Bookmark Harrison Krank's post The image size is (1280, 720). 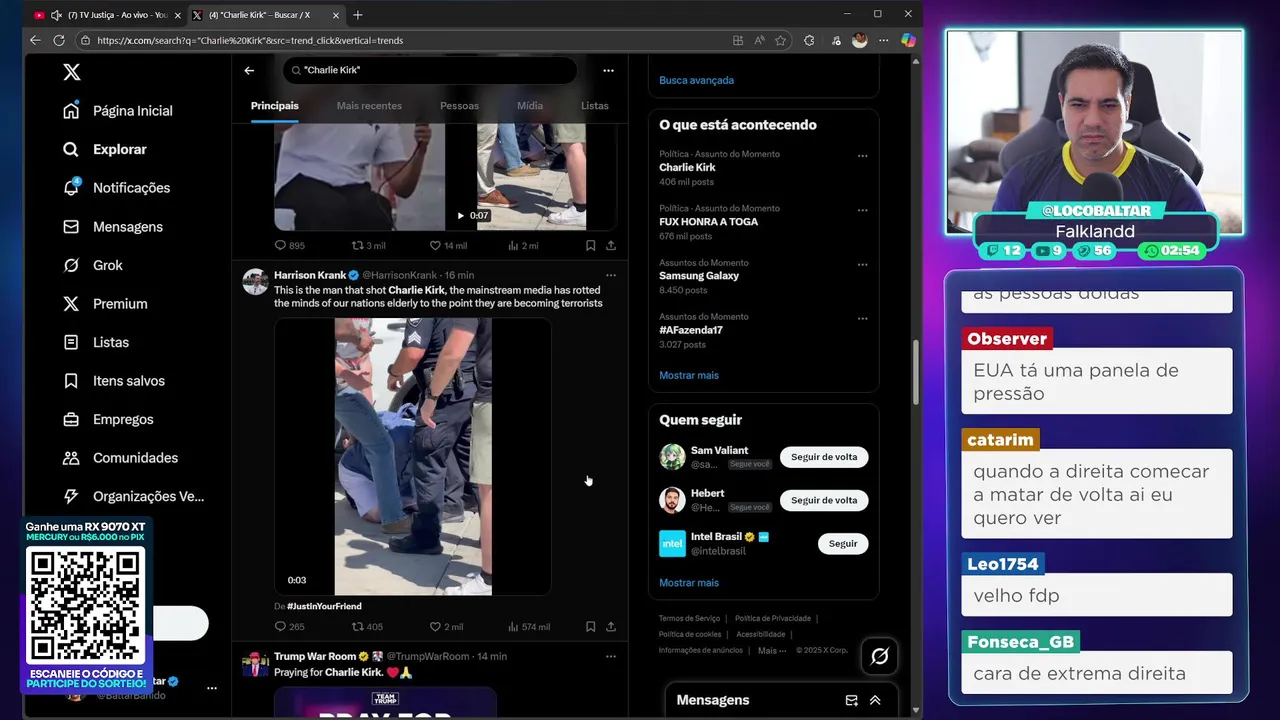point(590,627)
